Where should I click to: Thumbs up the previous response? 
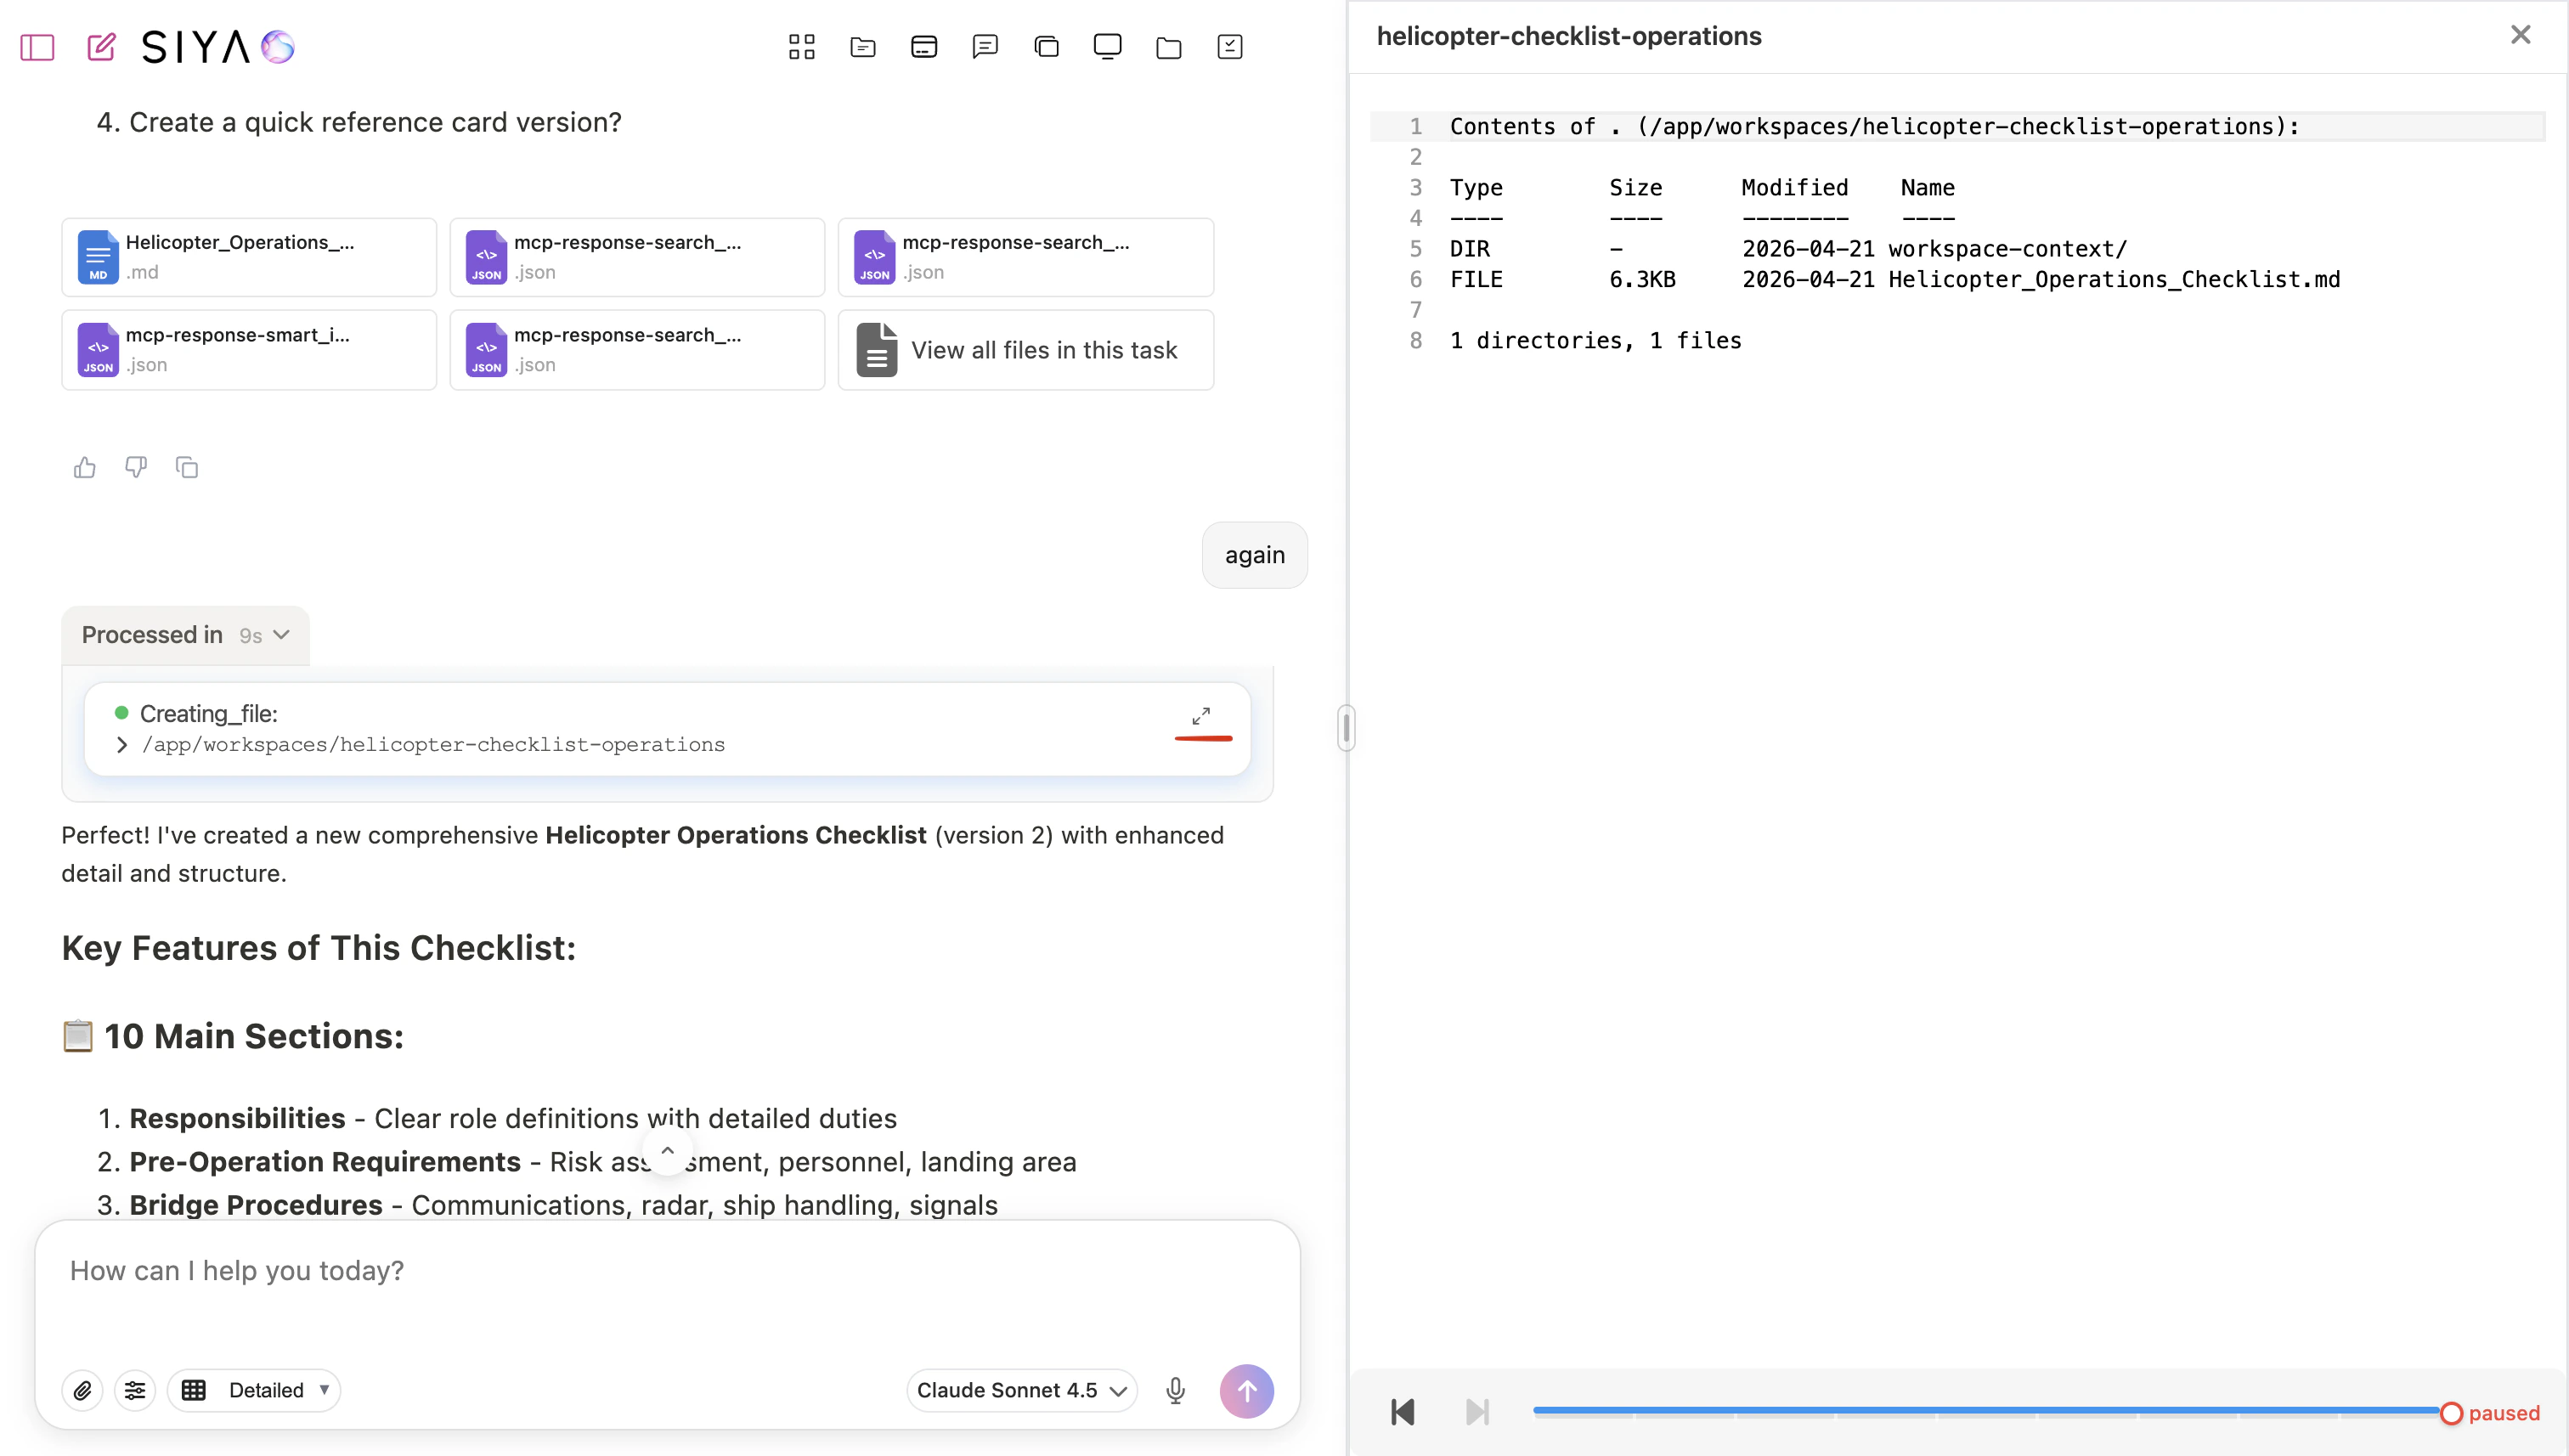(85, 467)
